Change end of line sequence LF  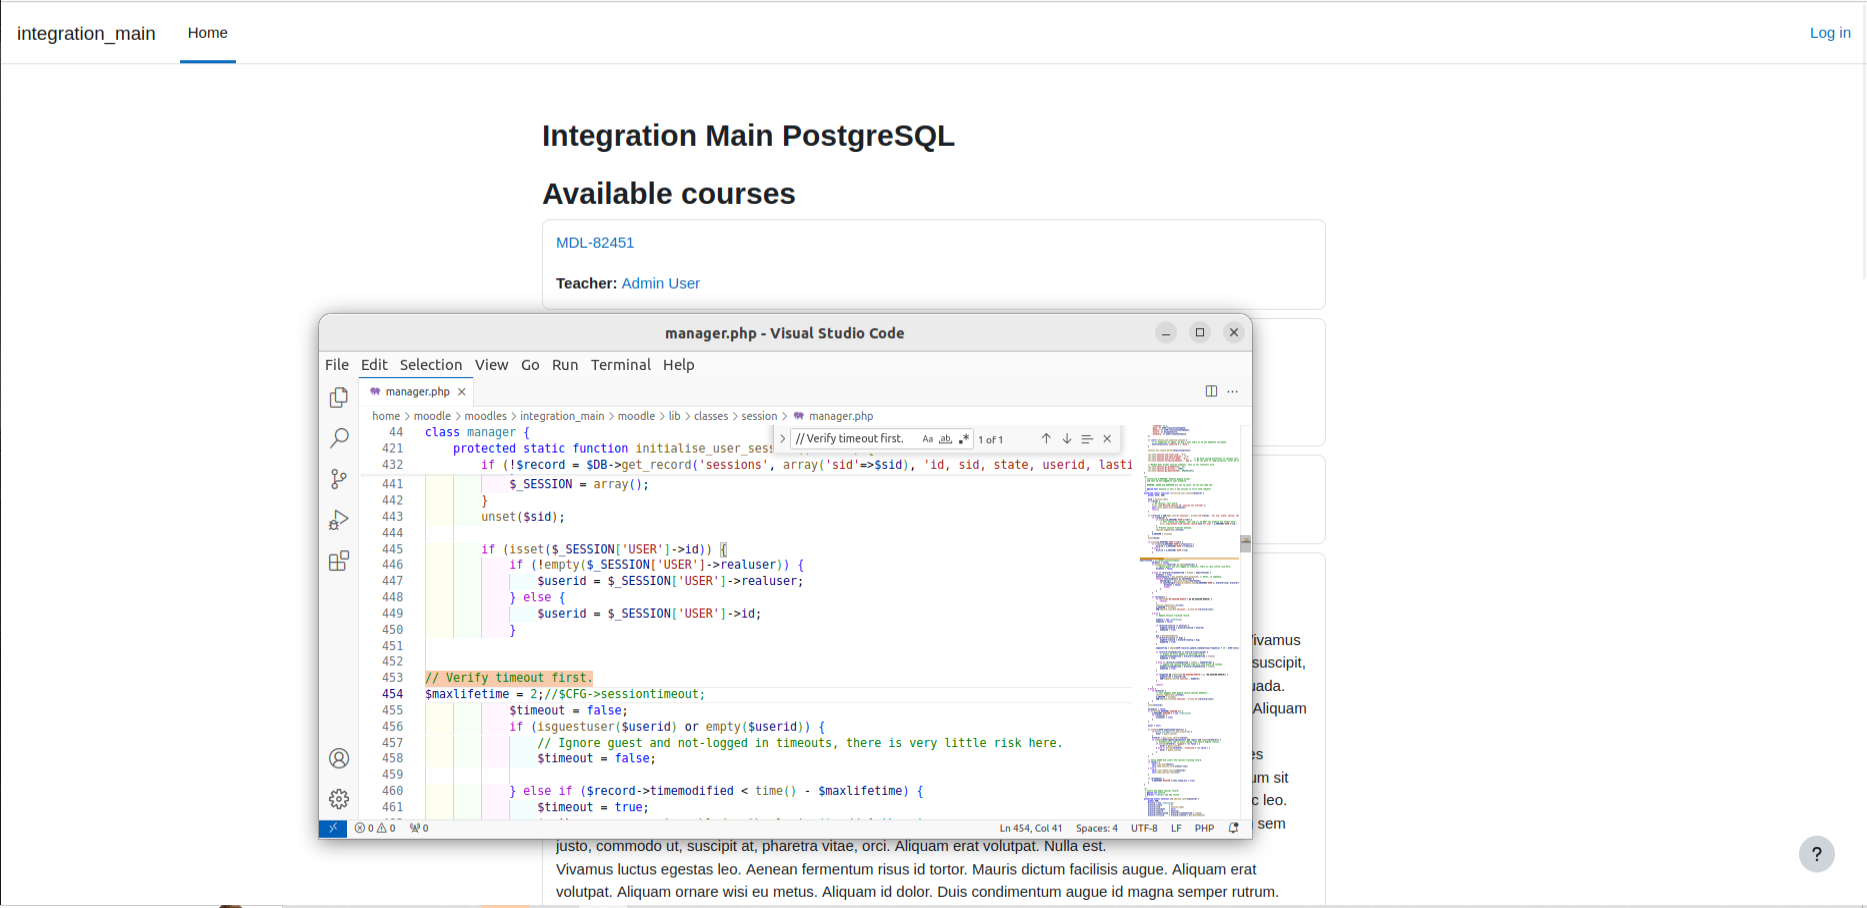[1176, 828]
